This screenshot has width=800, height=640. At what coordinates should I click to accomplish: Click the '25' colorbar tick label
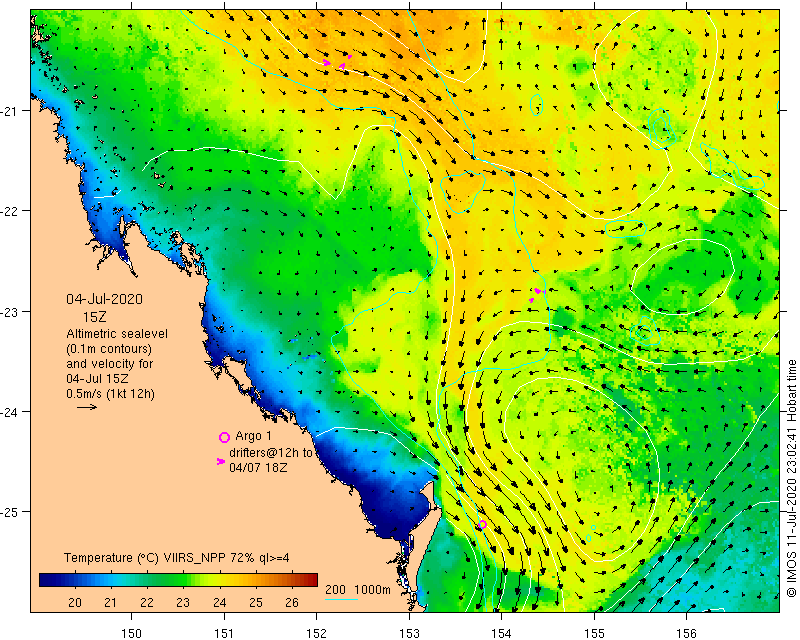click(256, 603)
